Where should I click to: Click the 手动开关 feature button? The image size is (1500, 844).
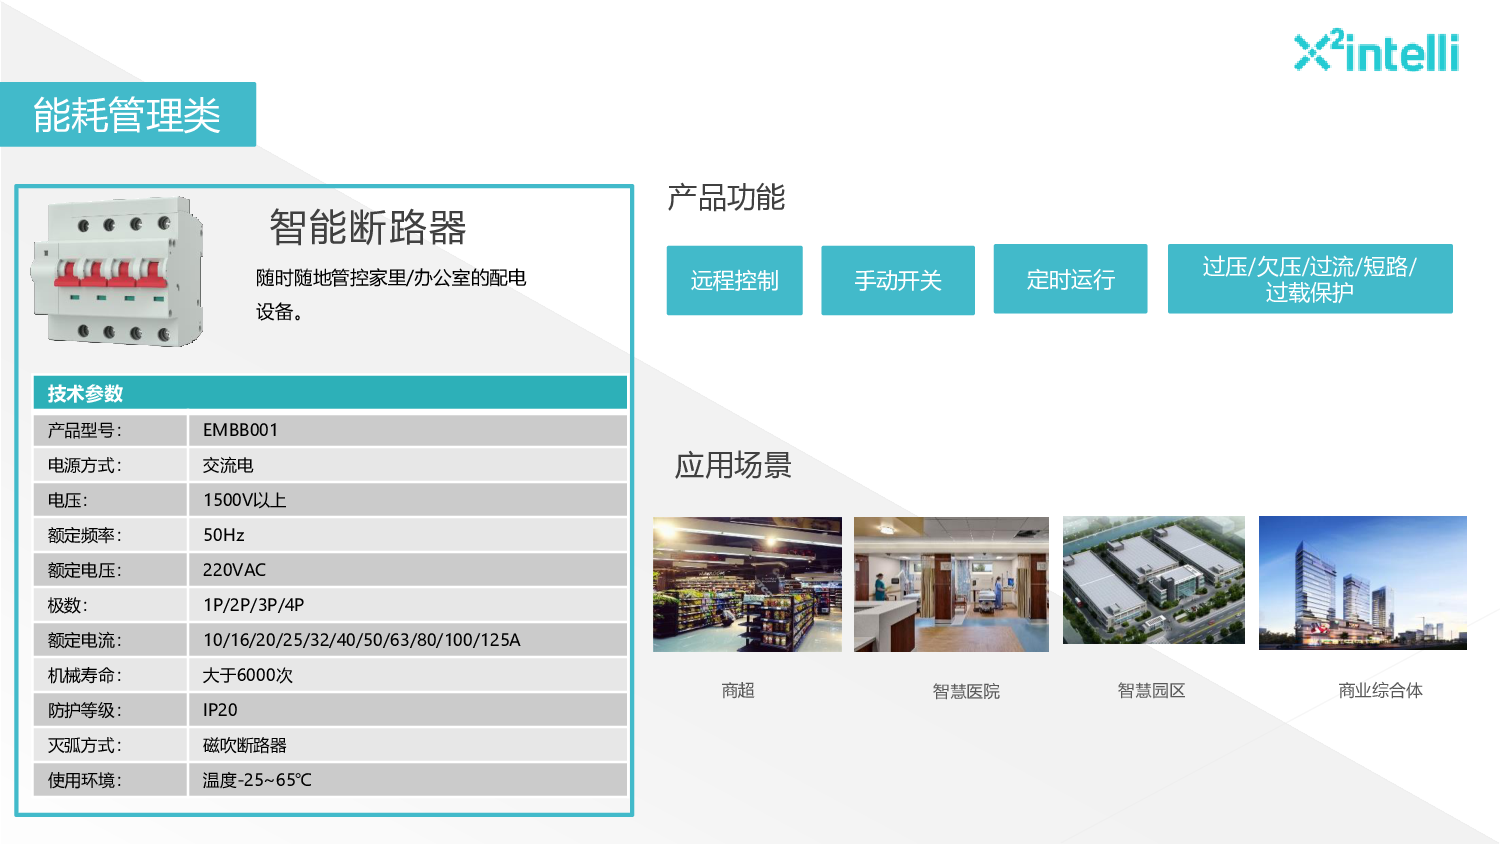(x=898, y=280)
